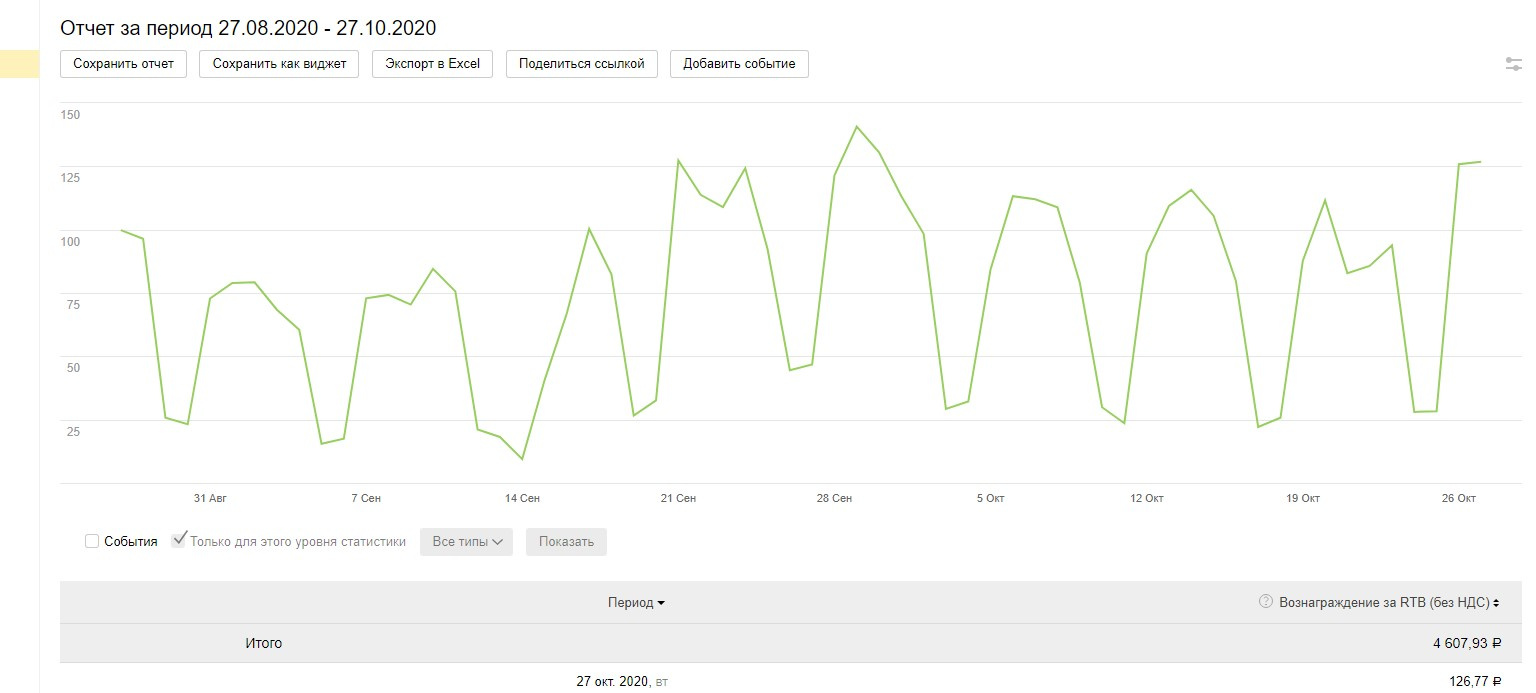
Task: Click y-axis label 125
Action: coord(70,178)
